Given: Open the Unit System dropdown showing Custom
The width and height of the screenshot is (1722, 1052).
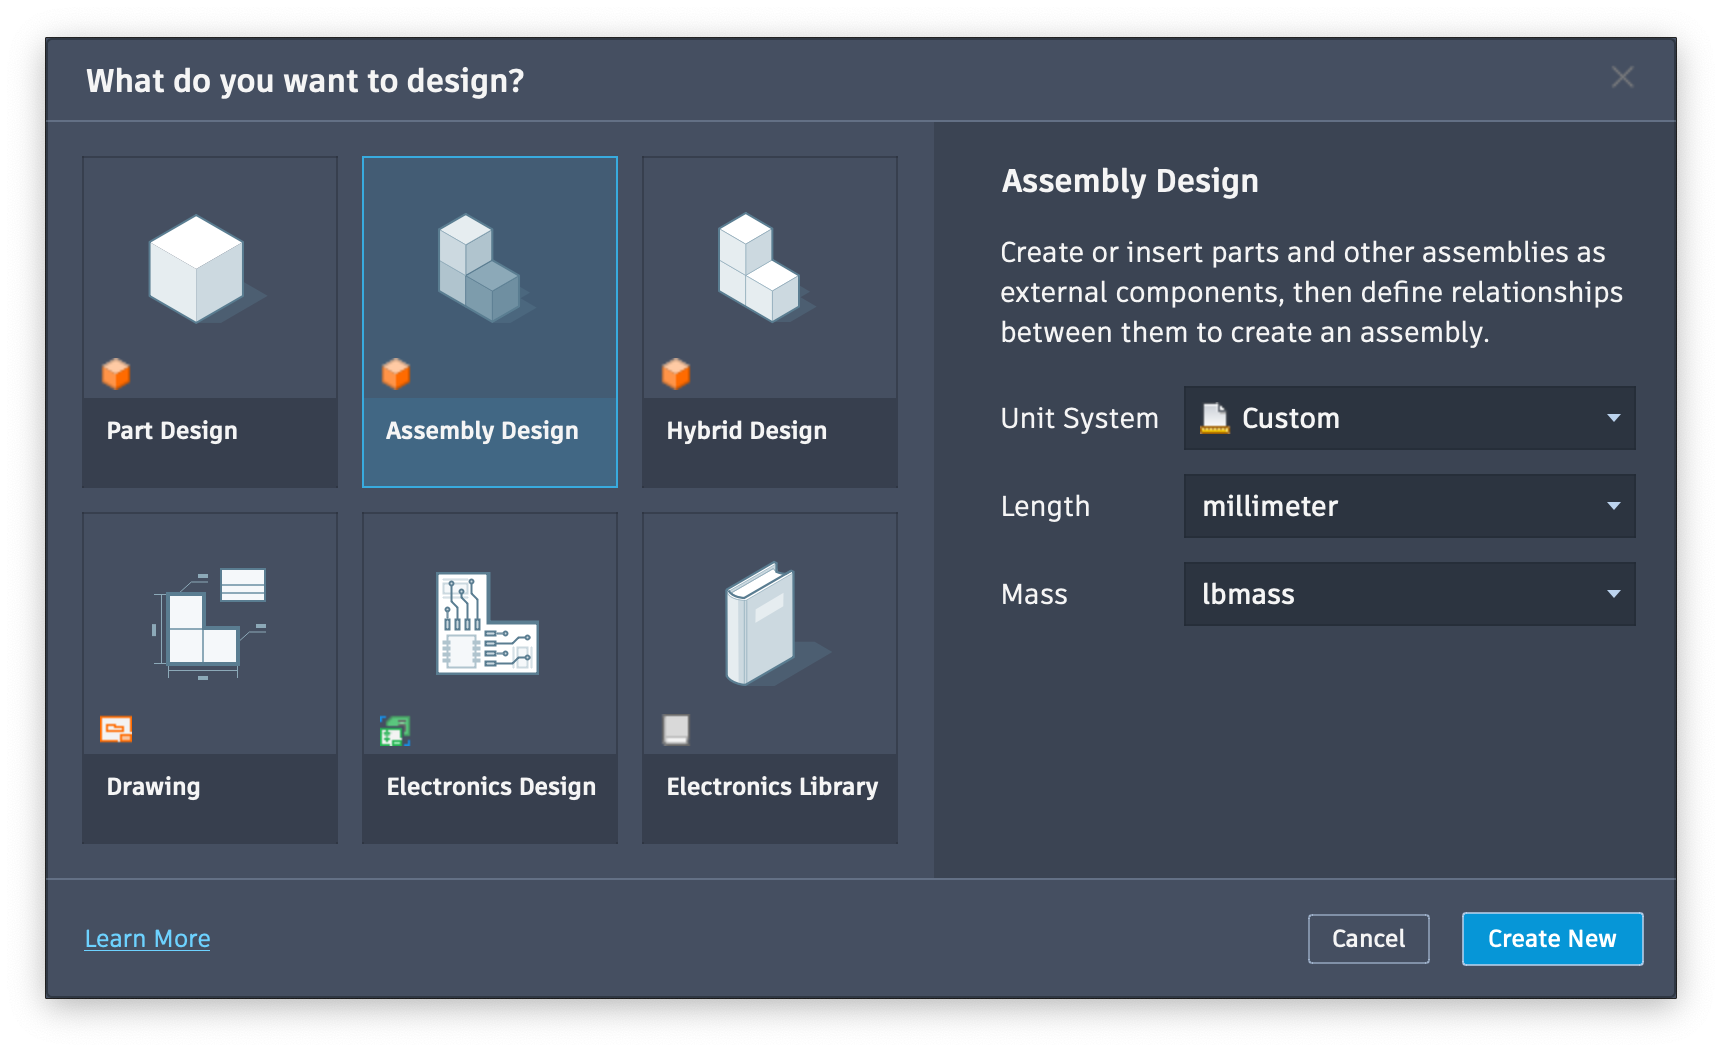Looking at the screenshot, I should point(1409,418).
